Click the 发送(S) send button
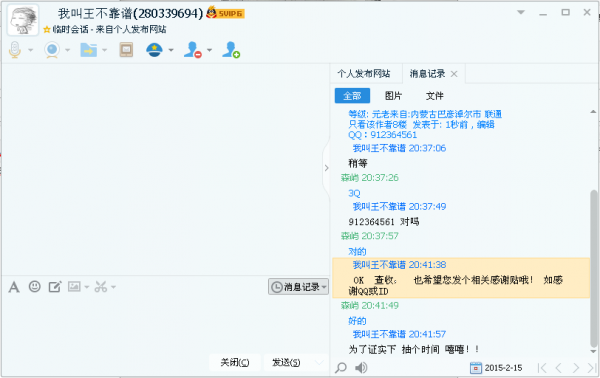 coord(286,362)
